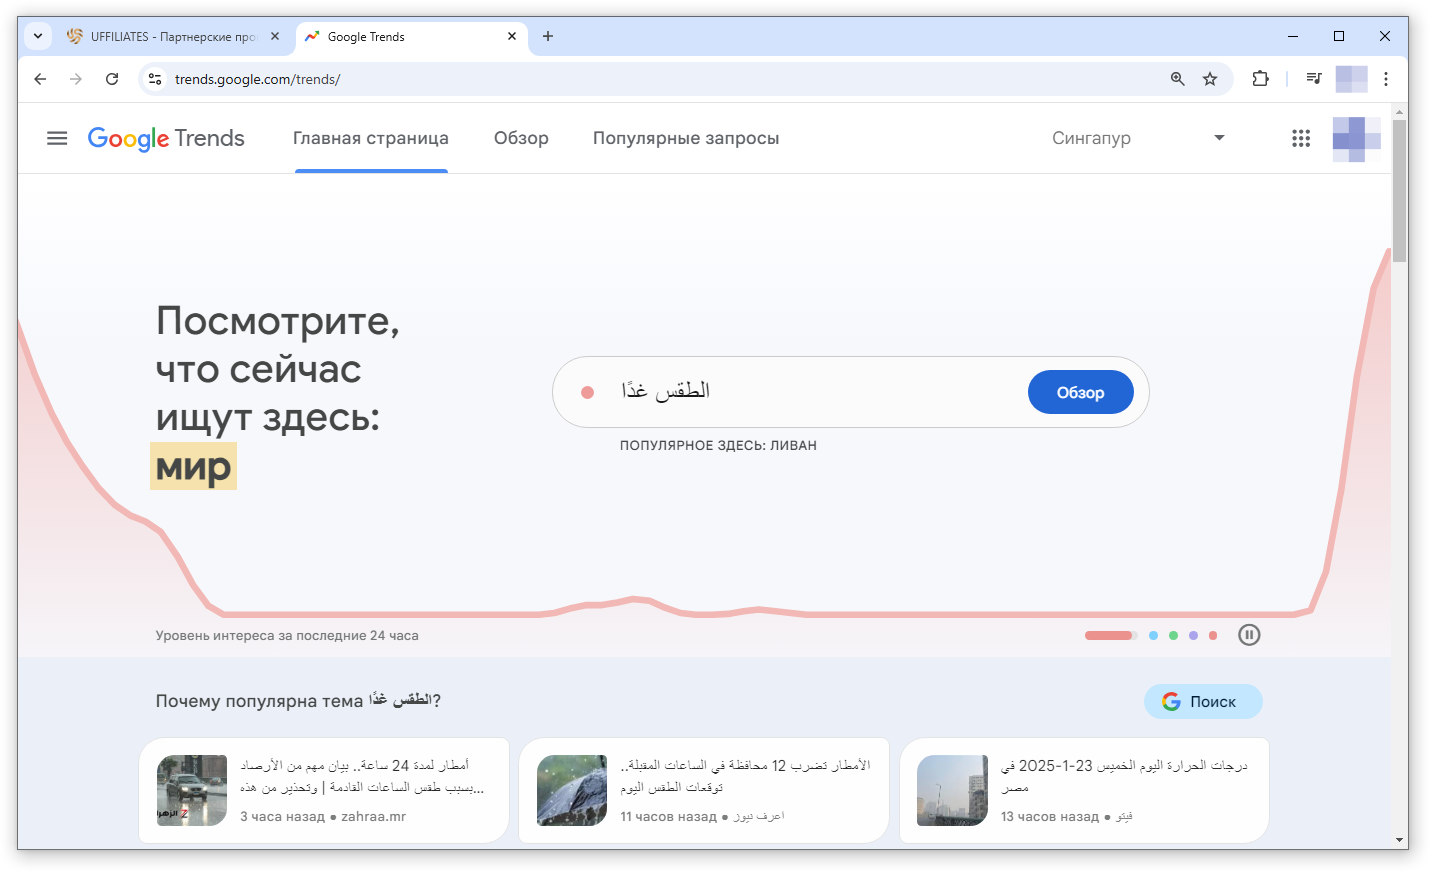Go forward in browser
1430x872 pixels.
coord(76,79)
